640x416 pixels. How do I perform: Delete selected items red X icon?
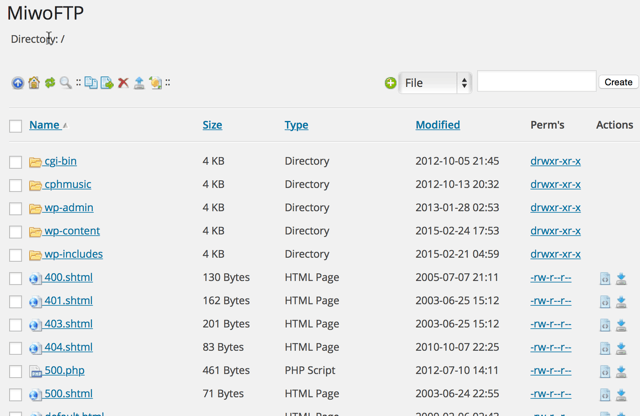point(123,83)
